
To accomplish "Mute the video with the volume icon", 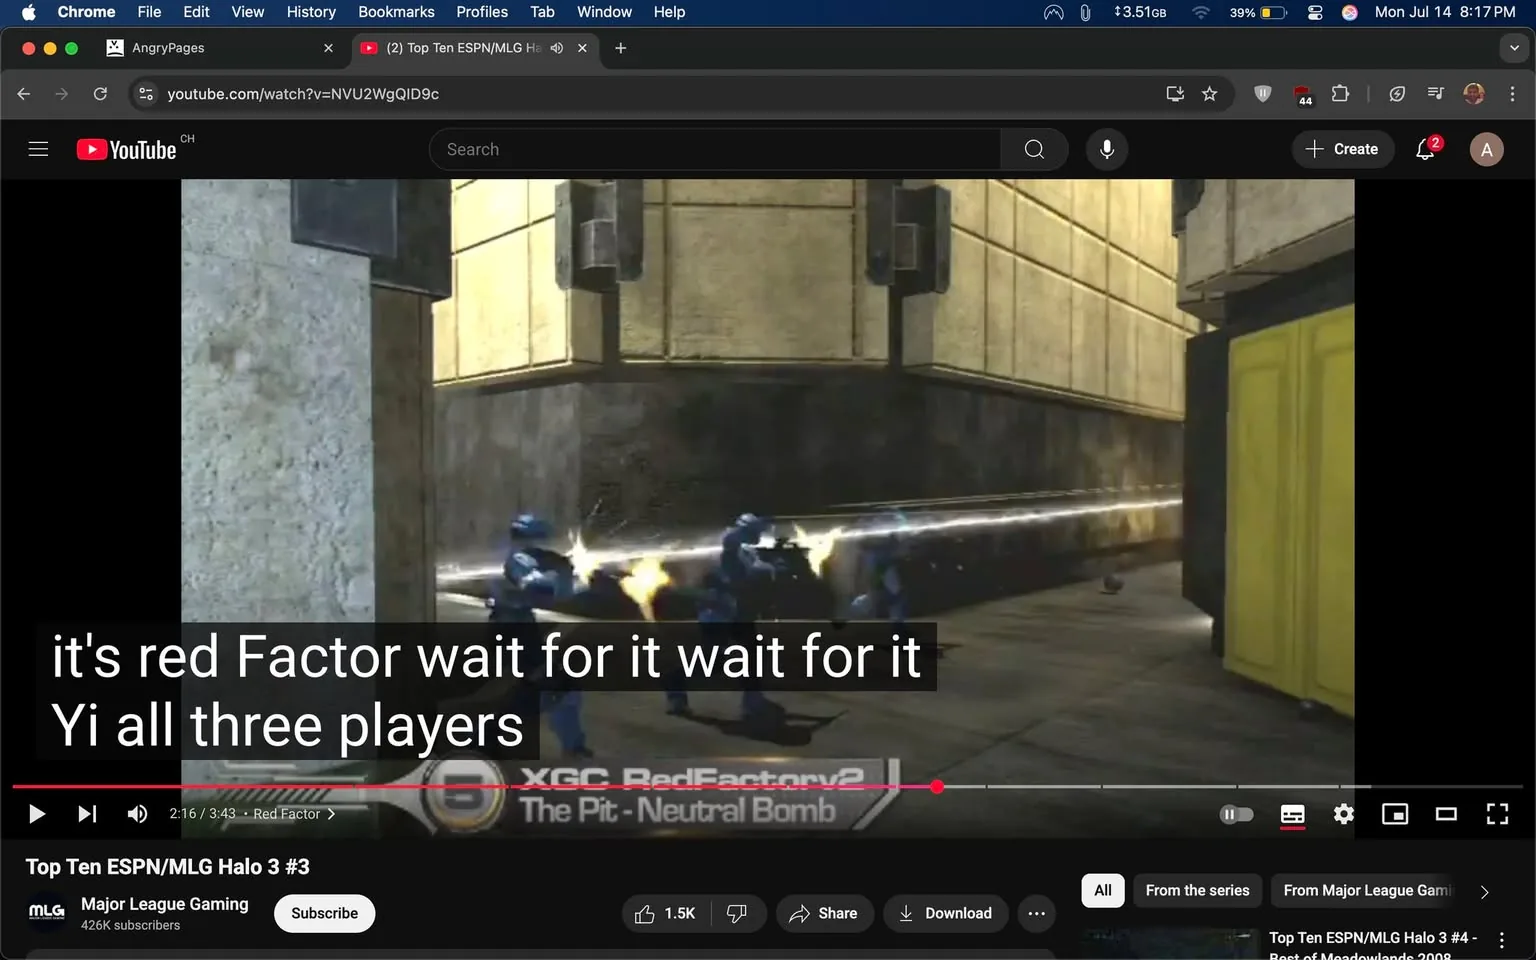I will [137, 813].
